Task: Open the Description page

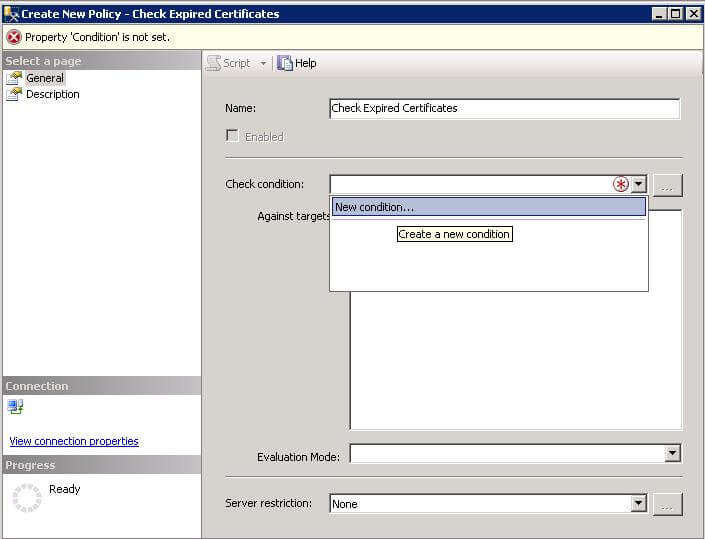Action: 53,94
